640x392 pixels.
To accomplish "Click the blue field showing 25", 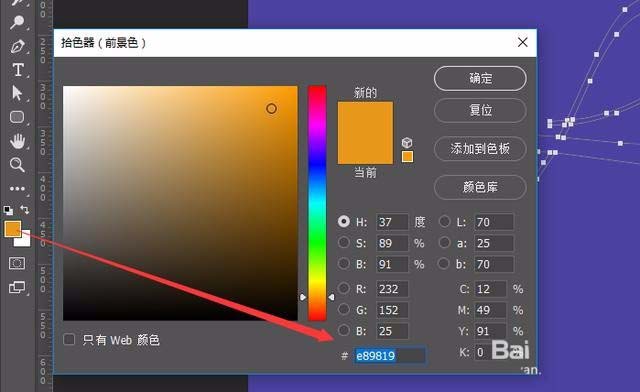I will pos(392,331).
